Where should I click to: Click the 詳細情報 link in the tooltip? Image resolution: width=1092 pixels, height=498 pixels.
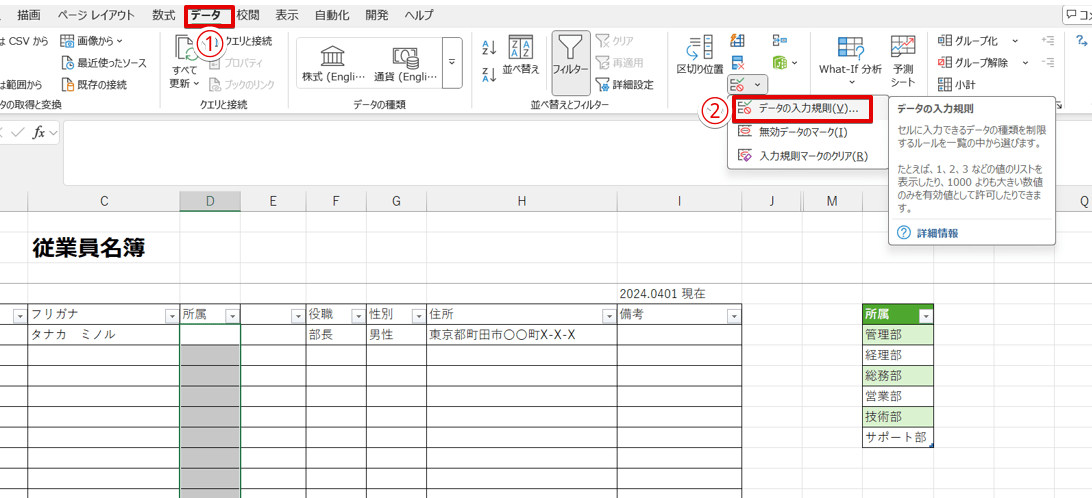pos(937,233)
